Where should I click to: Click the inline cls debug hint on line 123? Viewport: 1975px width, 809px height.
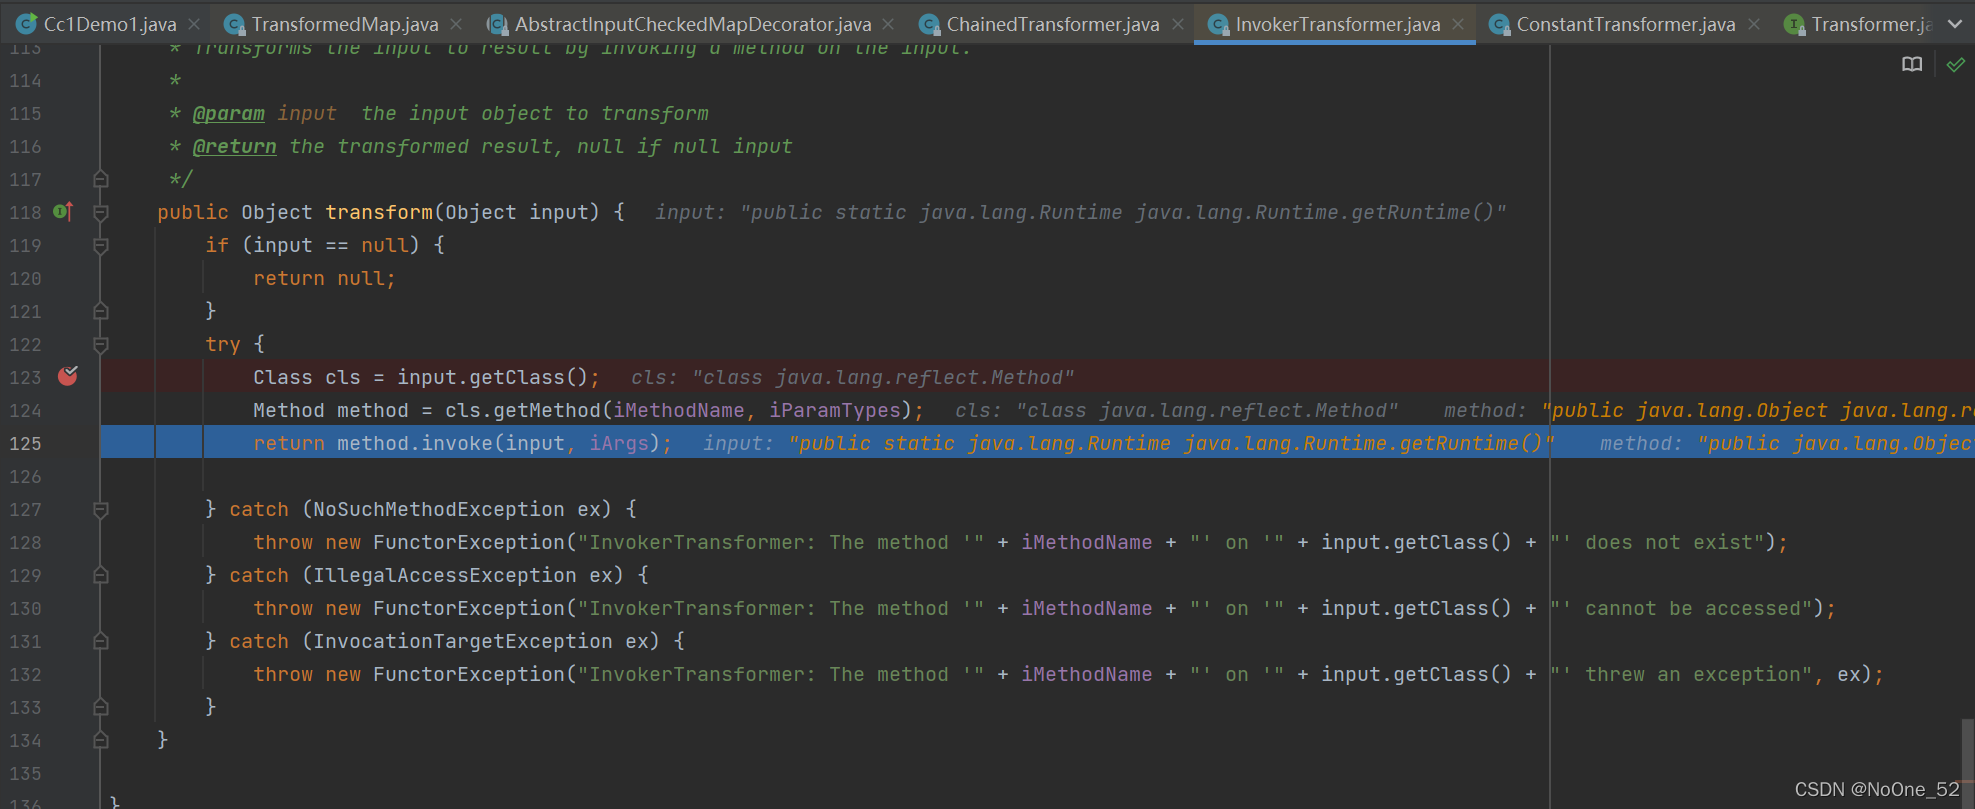(853, 377)
